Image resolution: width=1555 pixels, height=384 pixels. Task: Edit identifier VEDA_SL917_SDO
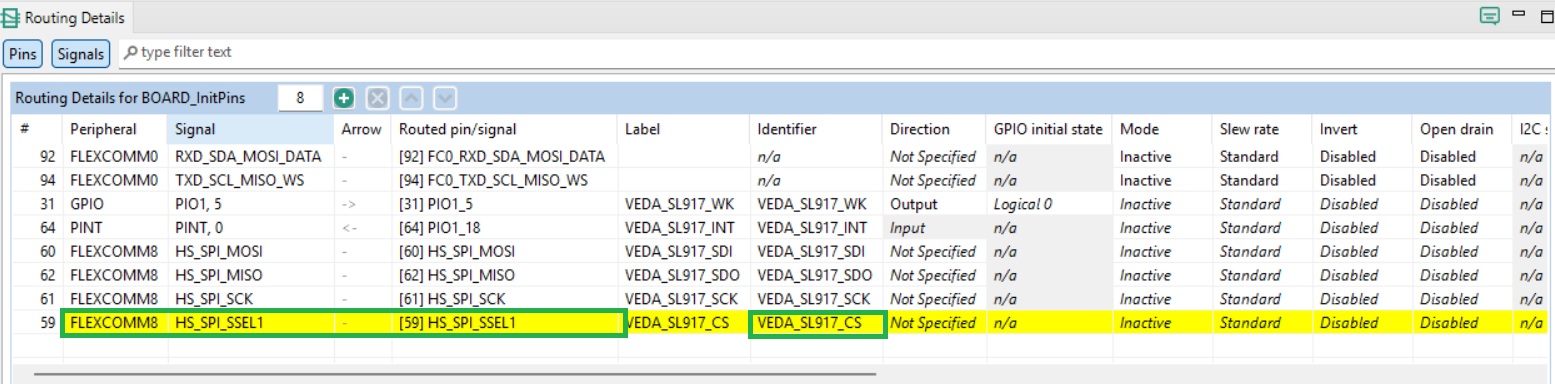(816, 276)
